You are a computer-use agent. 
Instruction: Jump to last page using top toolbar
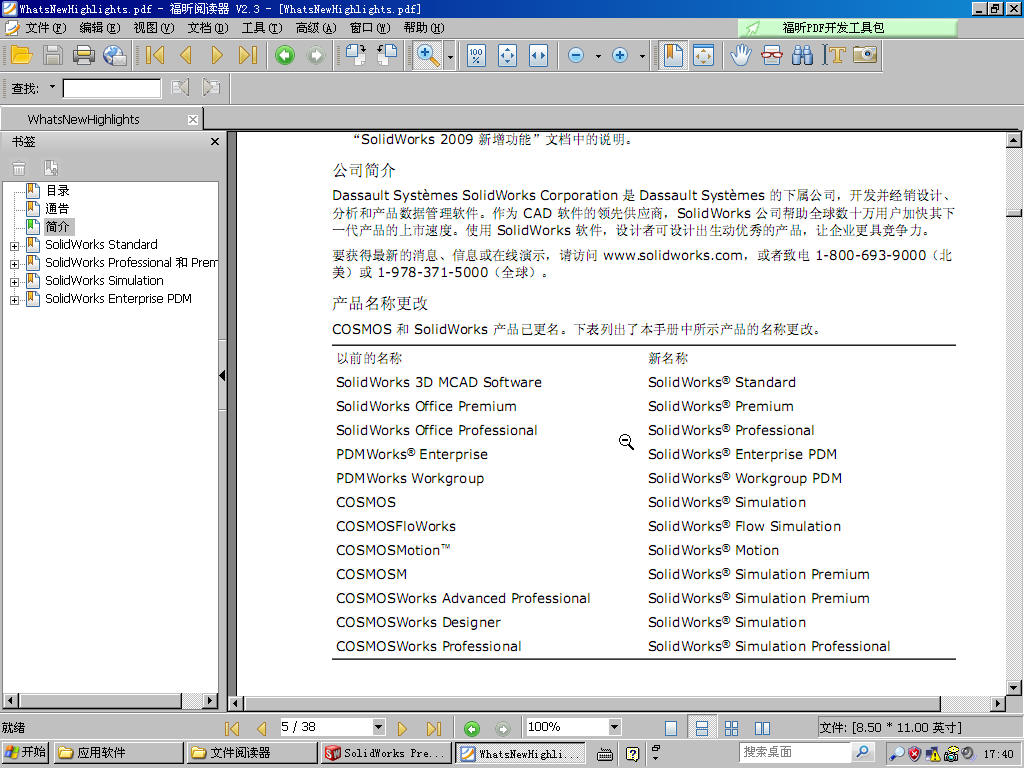coord(248,56)
